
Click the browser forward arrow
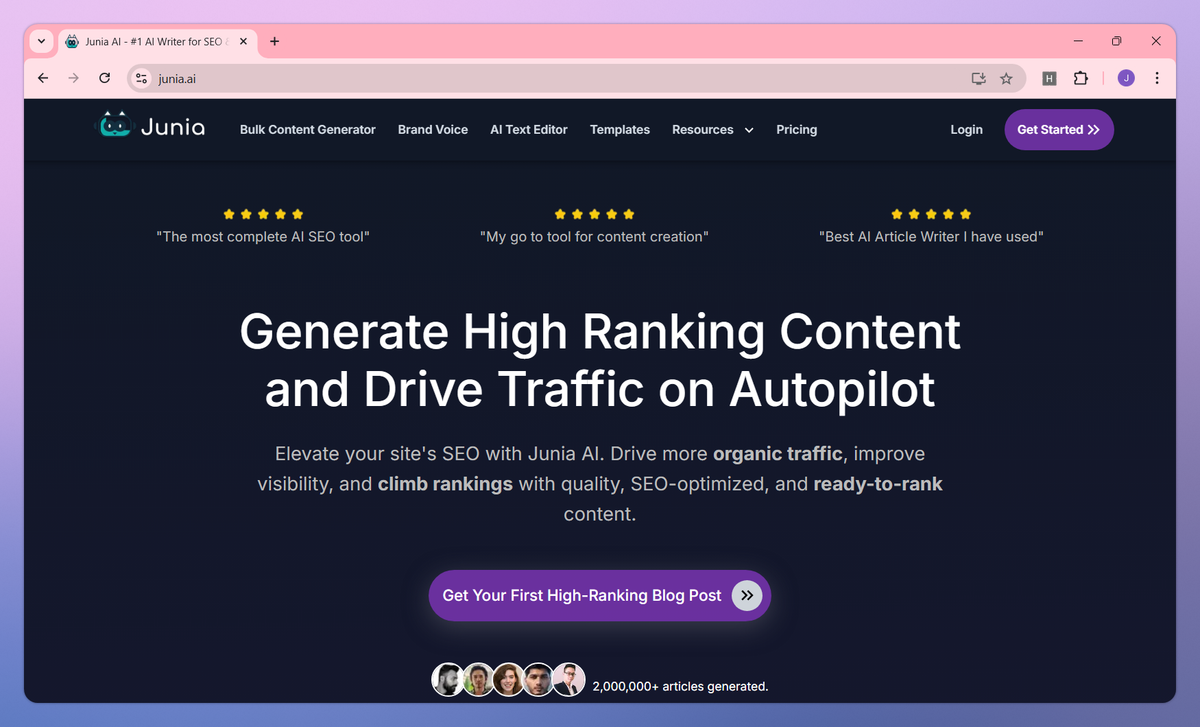(73, 78)
